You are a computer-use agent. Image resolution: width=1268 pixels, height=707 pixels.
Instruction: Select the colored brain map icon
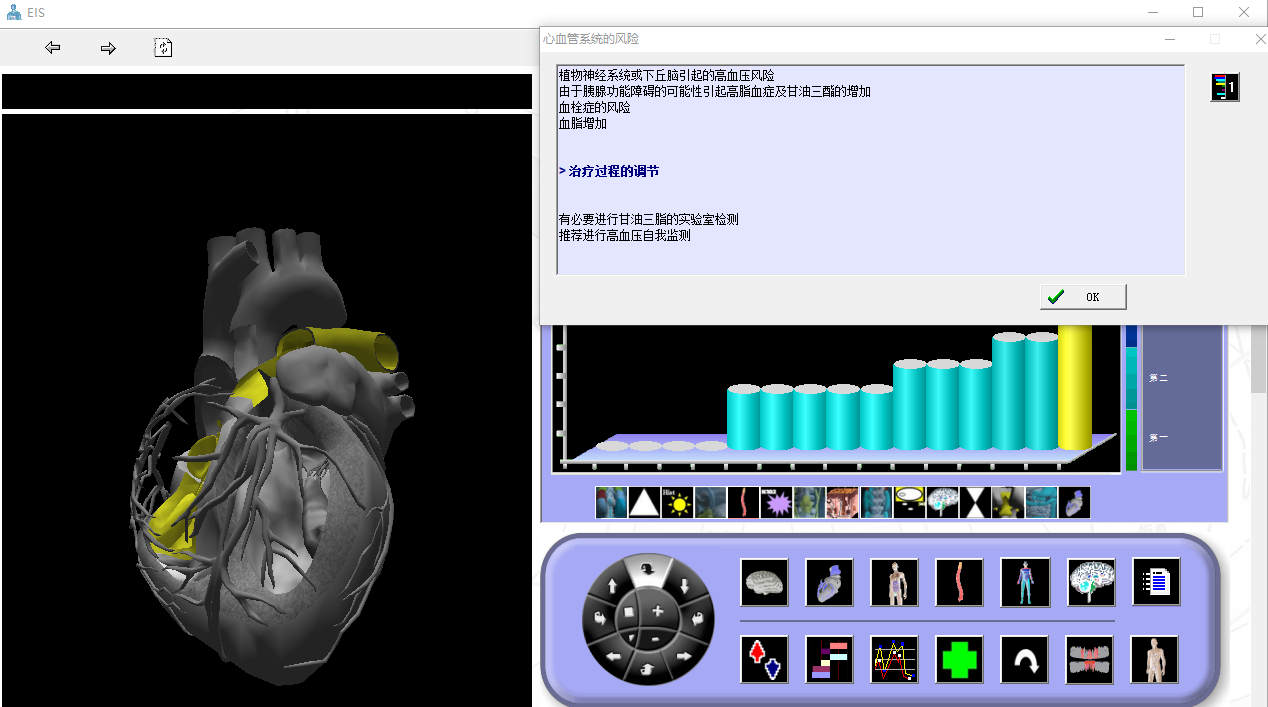1090,582
